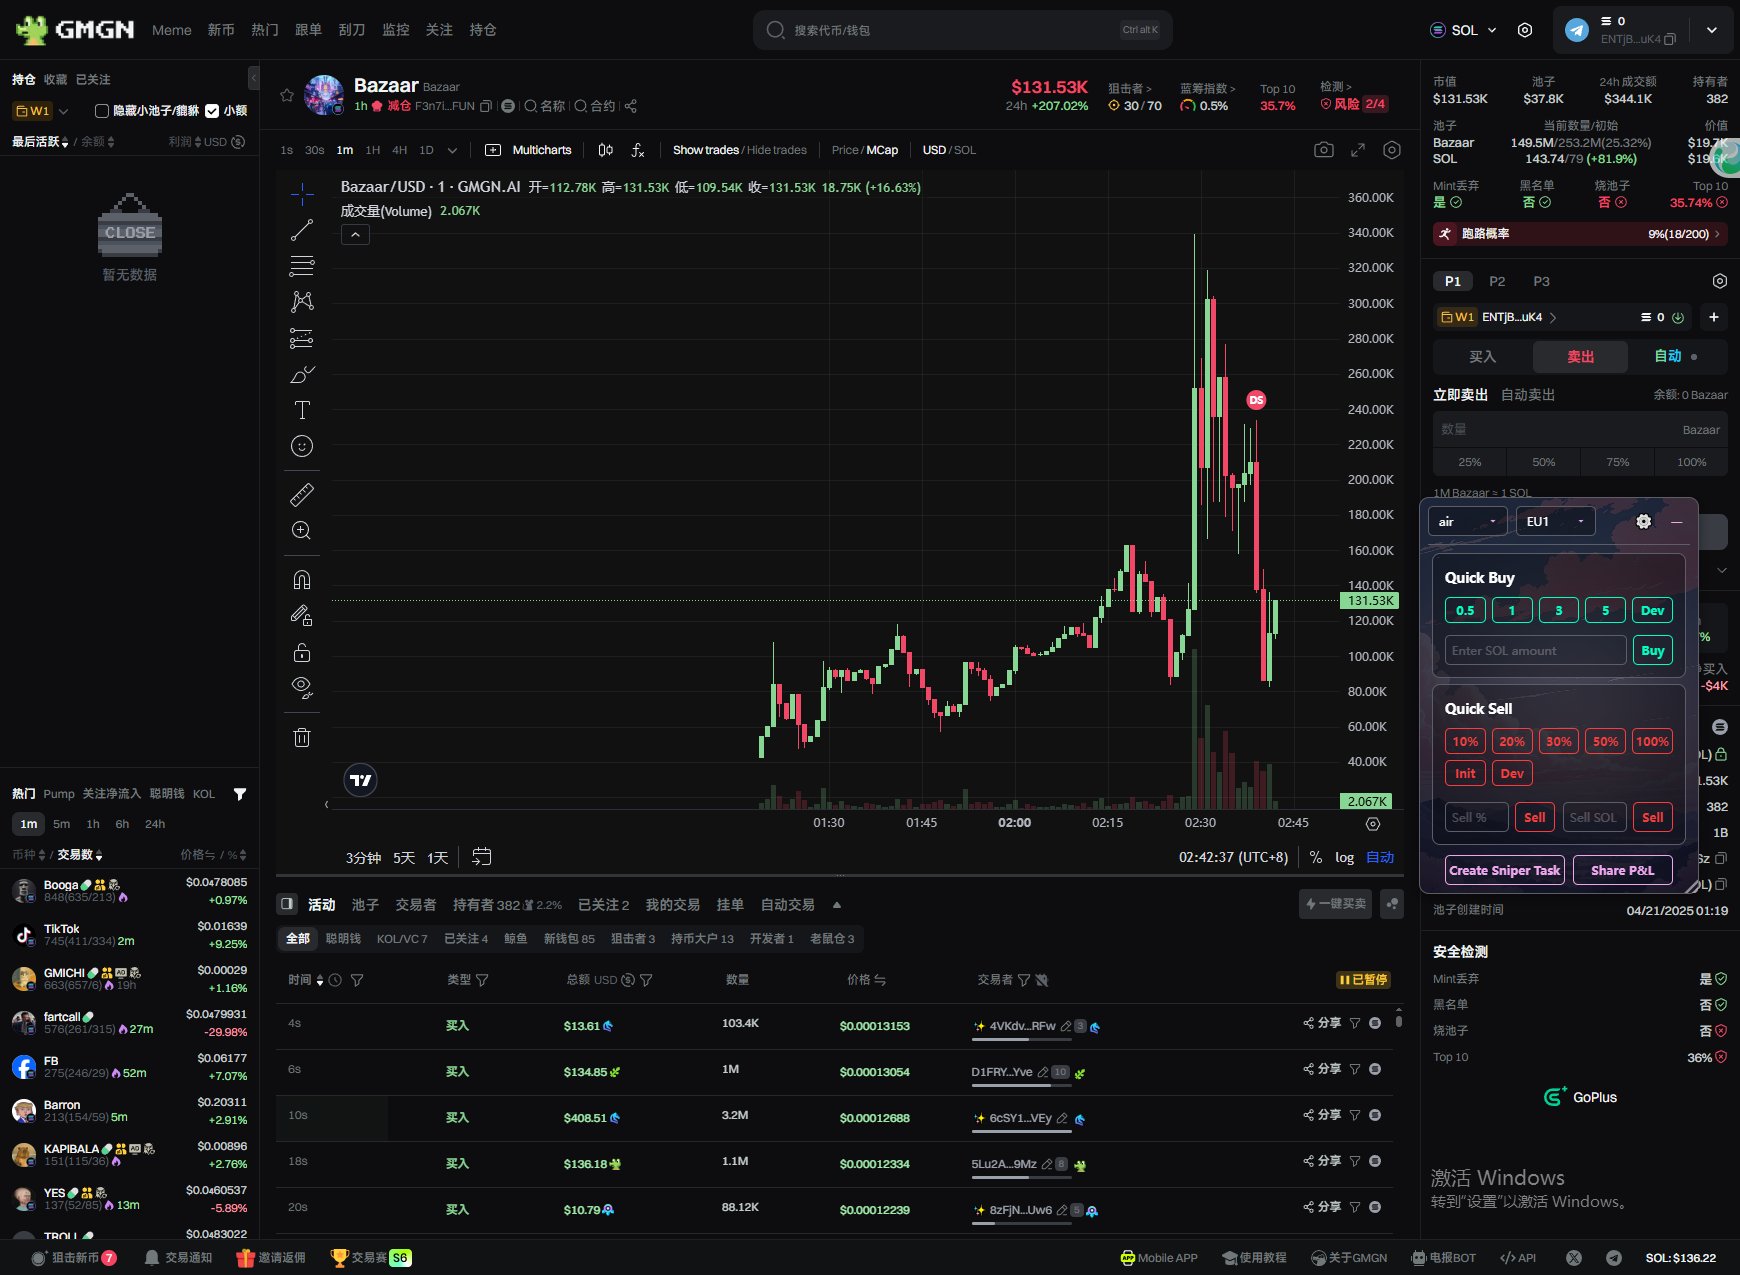This screenshot has height=1275, width=1740.
Task: Open the TradingView logo link
Action: [361, 780]
